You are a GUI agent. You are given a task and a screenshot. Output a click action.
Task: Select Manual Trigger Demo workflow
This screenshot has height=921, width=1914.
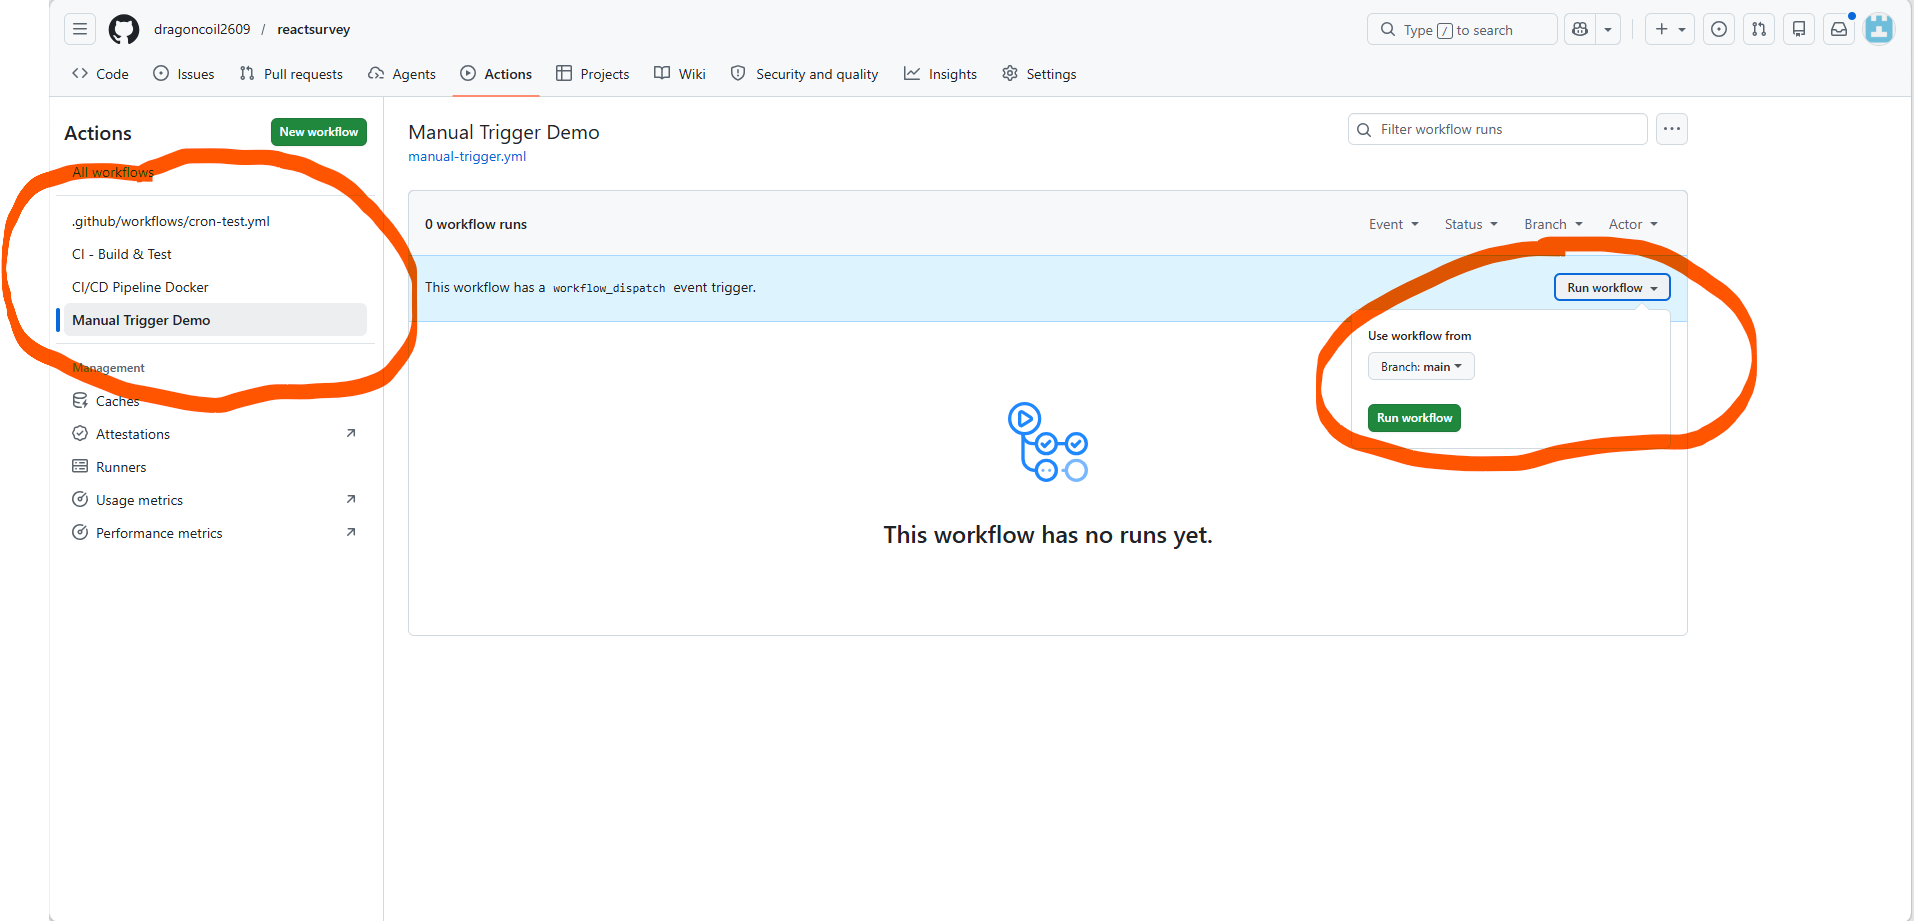[215, 320]
